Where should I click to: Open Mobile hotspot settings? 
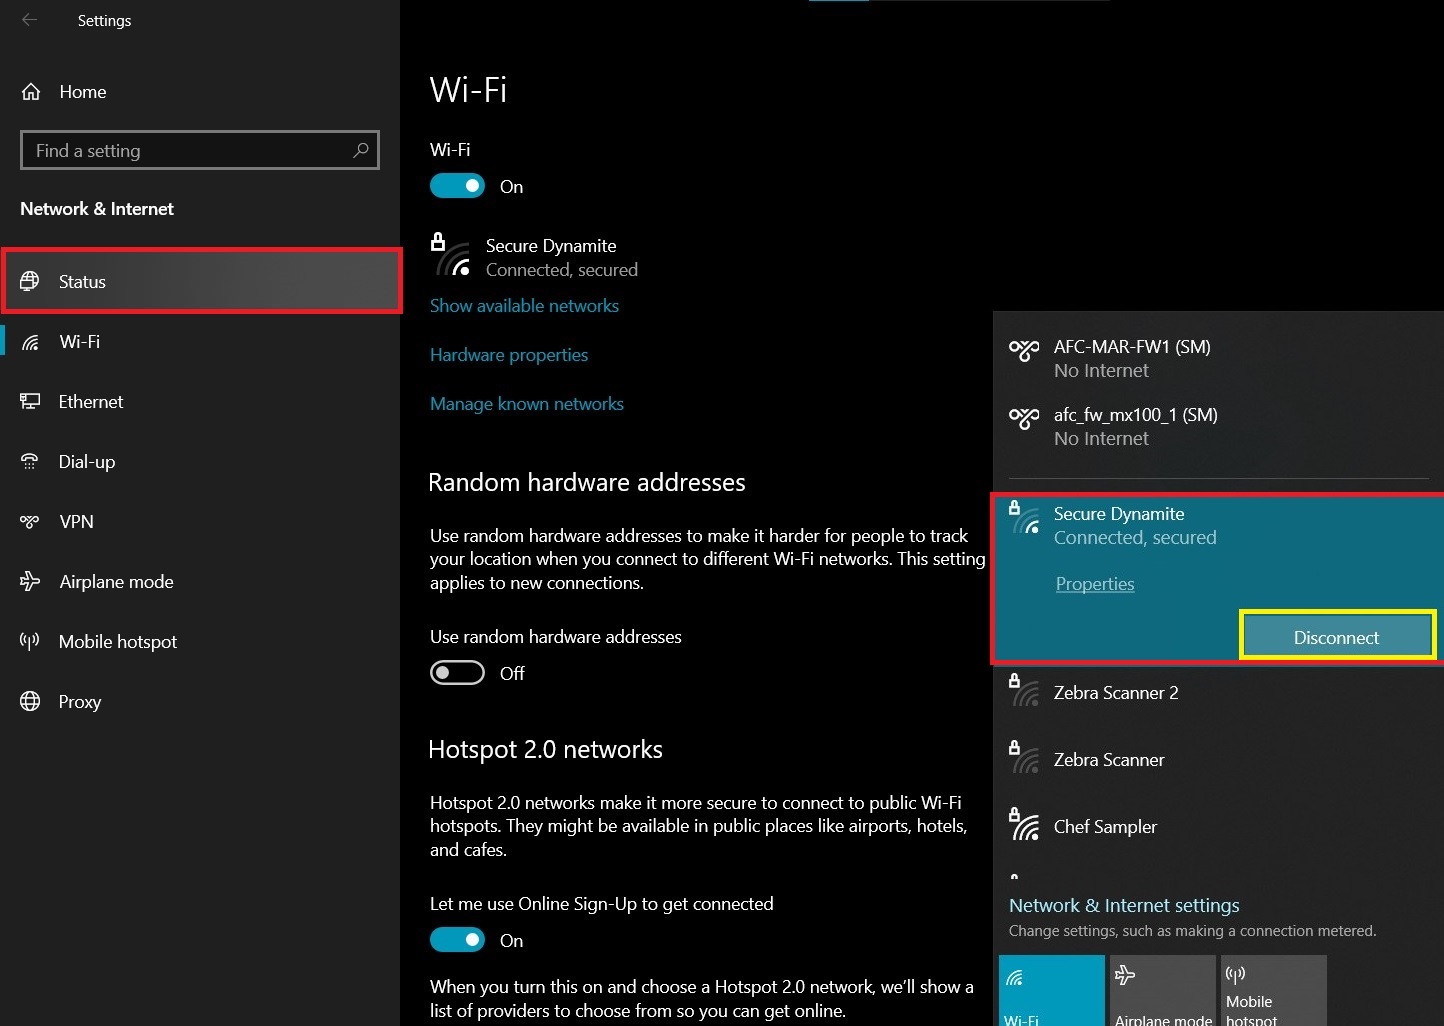[x=117, y=641]
